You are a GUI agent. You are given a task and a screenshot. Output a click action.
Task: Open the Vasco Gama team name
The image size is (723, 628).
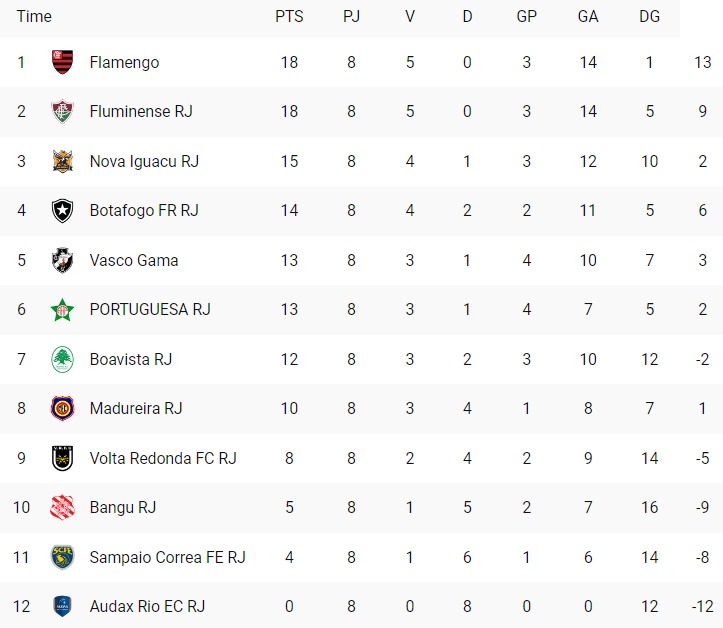tap(134, 260)
